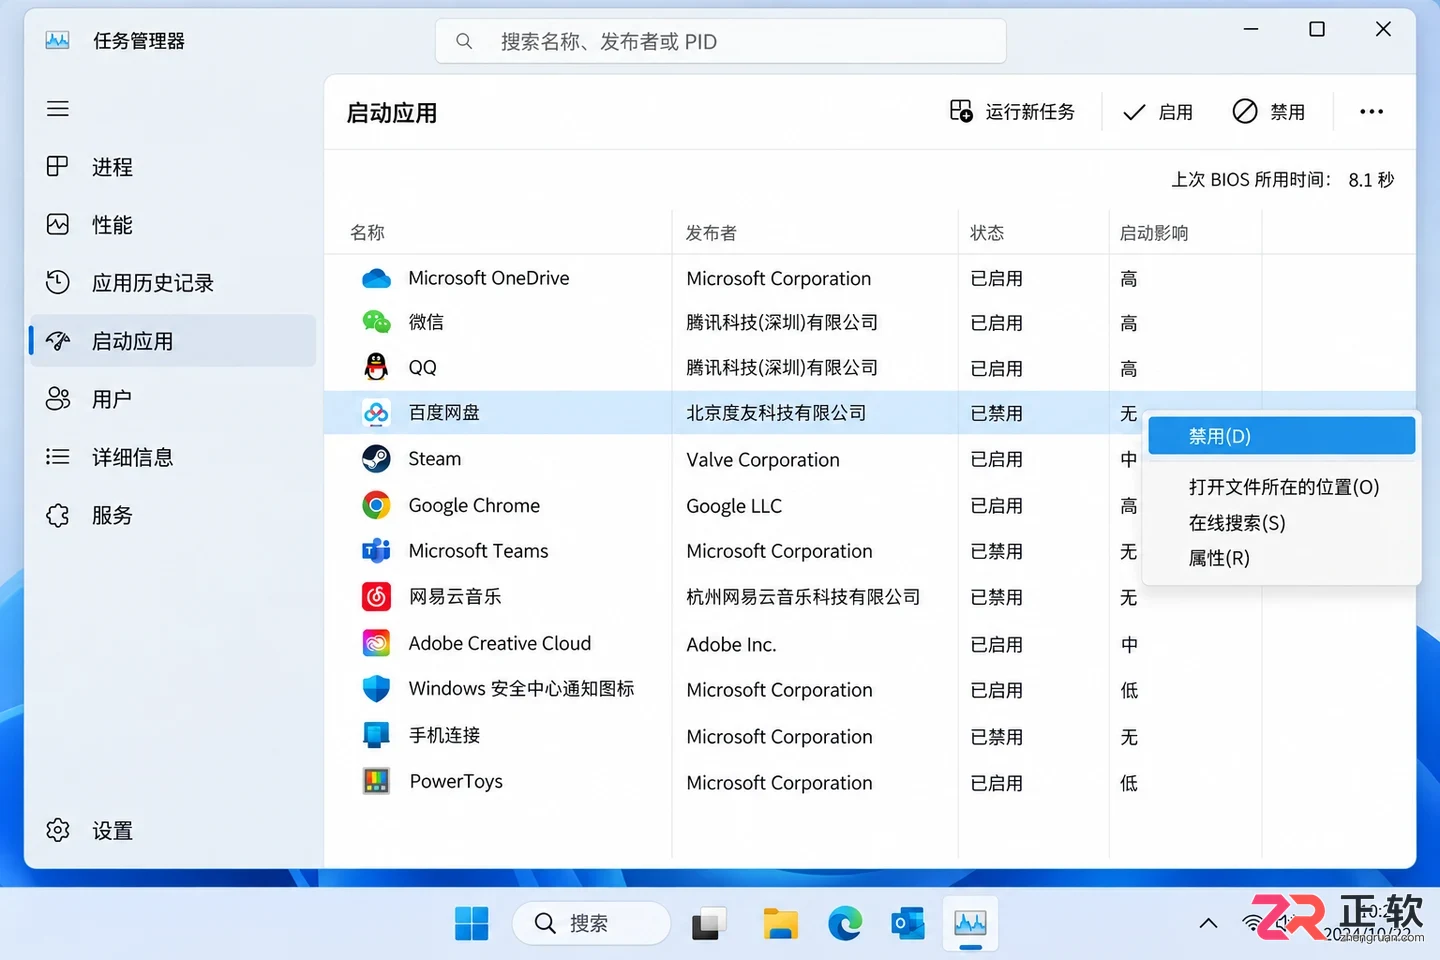This screenshot has width=1440, height=960.
Task: Click the magnifier icon in search box
Action: (464, 42)
